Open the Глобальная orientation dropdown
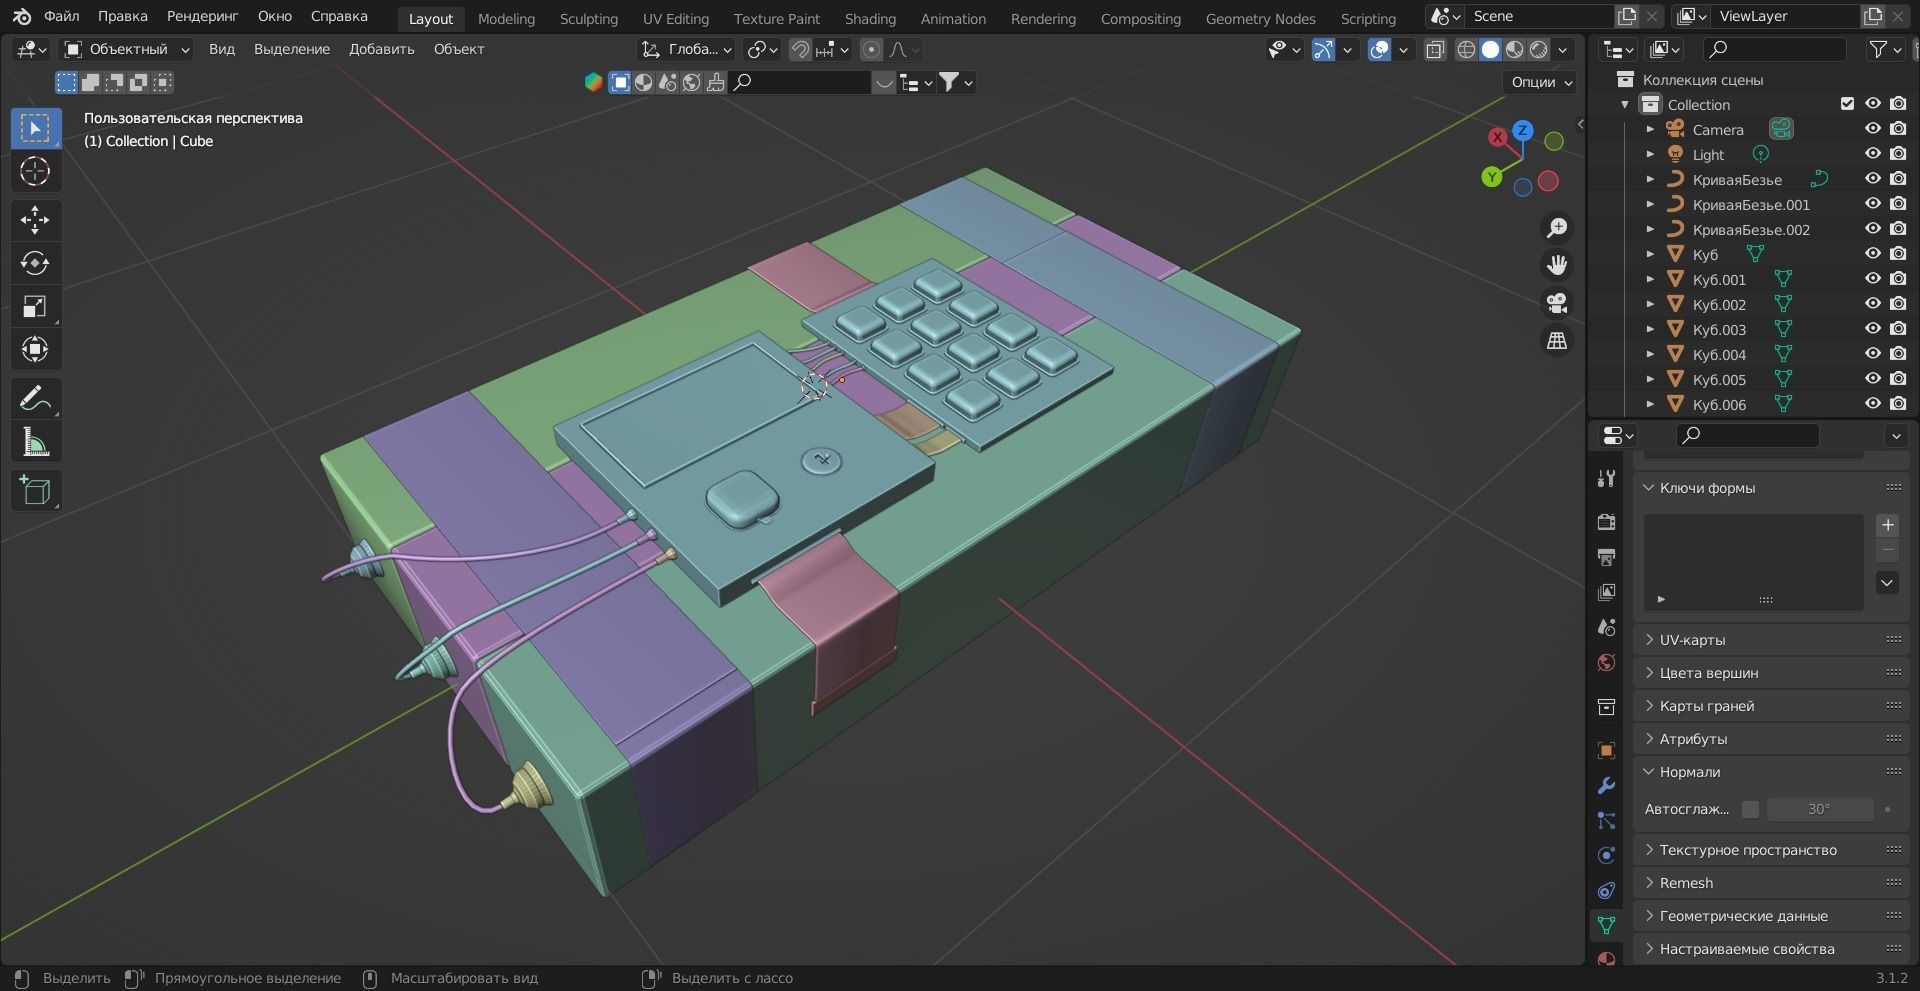1920x991 pixels. pyautogui.click(x=687, y=50)
